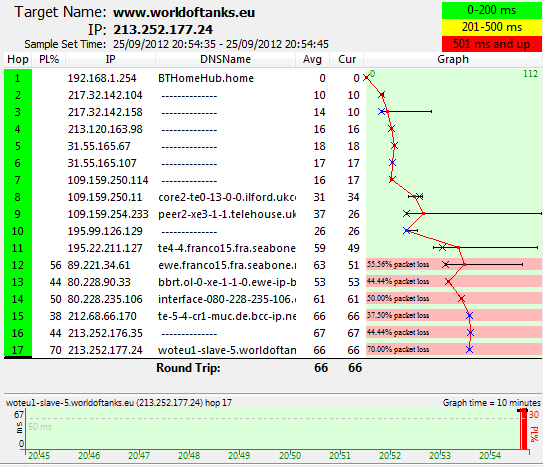Select IP 217.32.142.104
The width and height of the screenshot is (543, 467).
pyautogui.click(x=105, y=95)
